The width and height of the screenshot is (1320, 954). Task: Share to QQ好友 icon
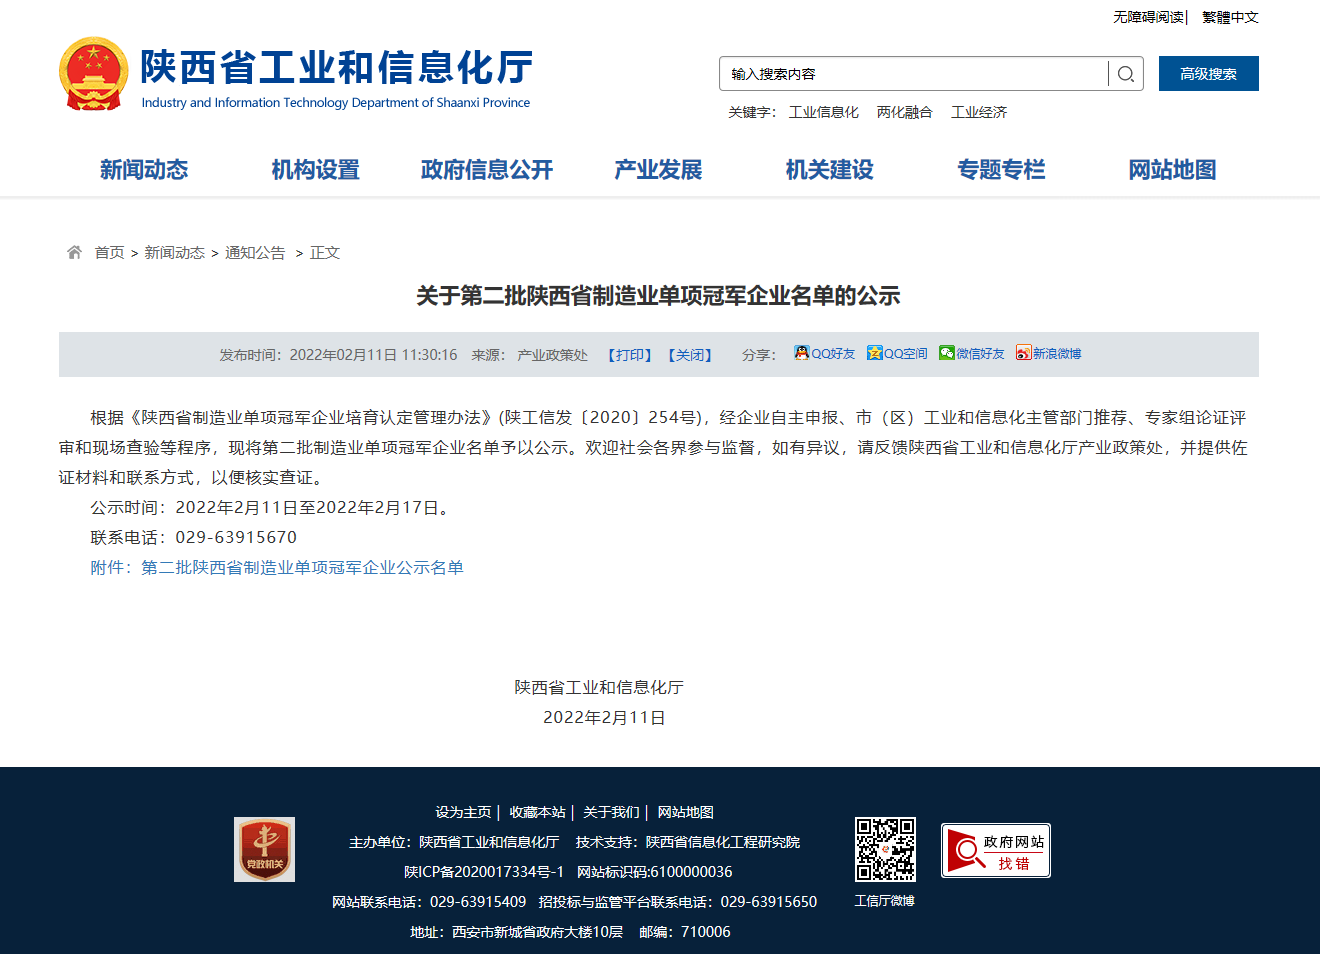pyautogui.click(x=801, y=353)
